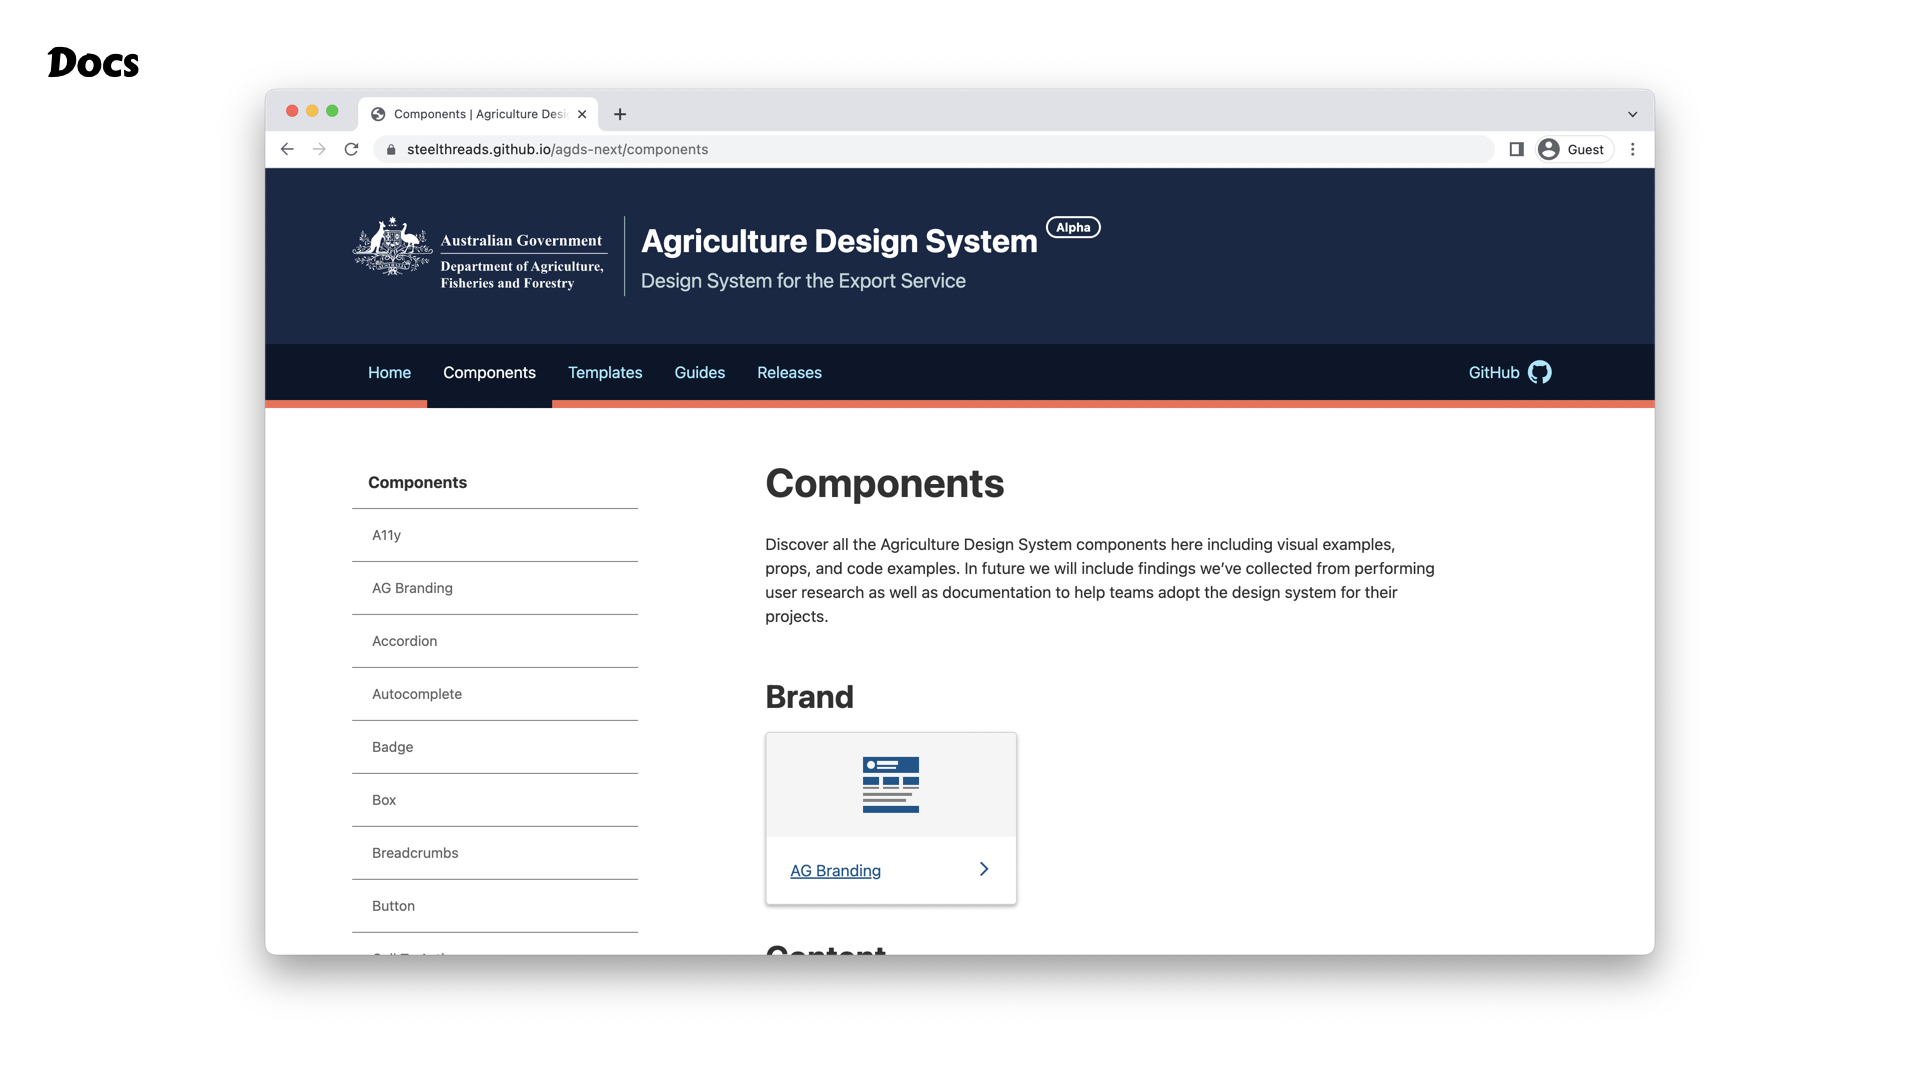Click the Australian Government crest logo
Screen dimensions: 1920x1080
tap(392, 247)
